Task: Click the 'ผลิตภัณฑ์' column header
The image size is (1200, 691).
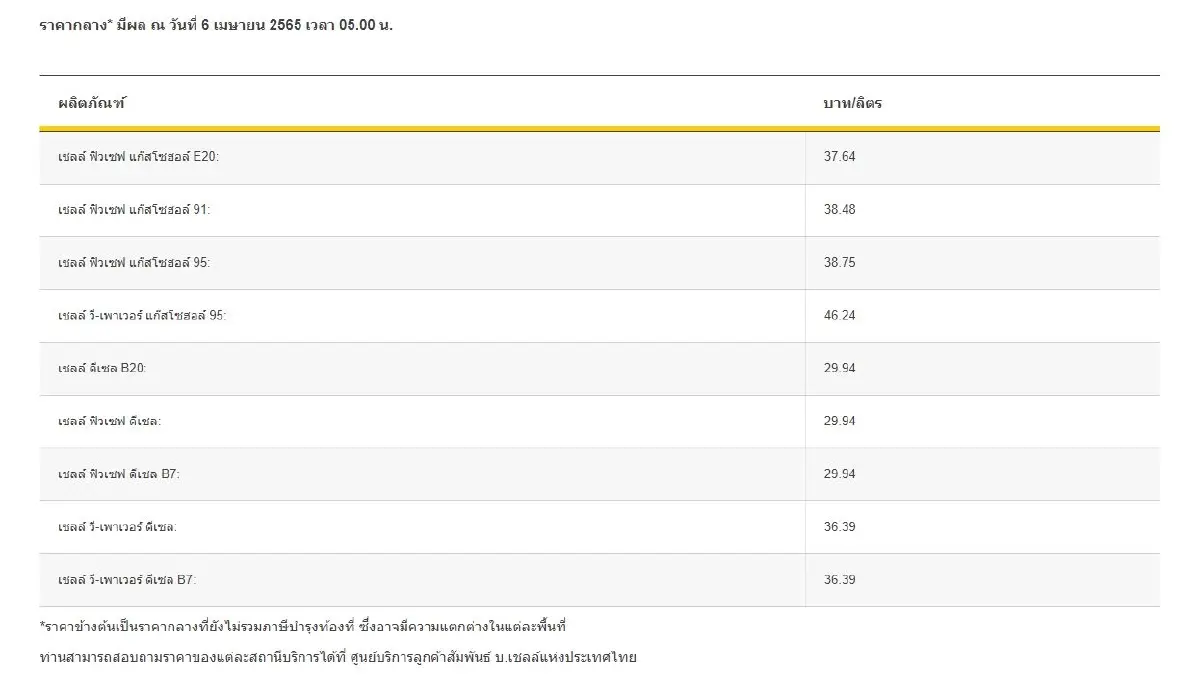Action: [x=92, y=103]
